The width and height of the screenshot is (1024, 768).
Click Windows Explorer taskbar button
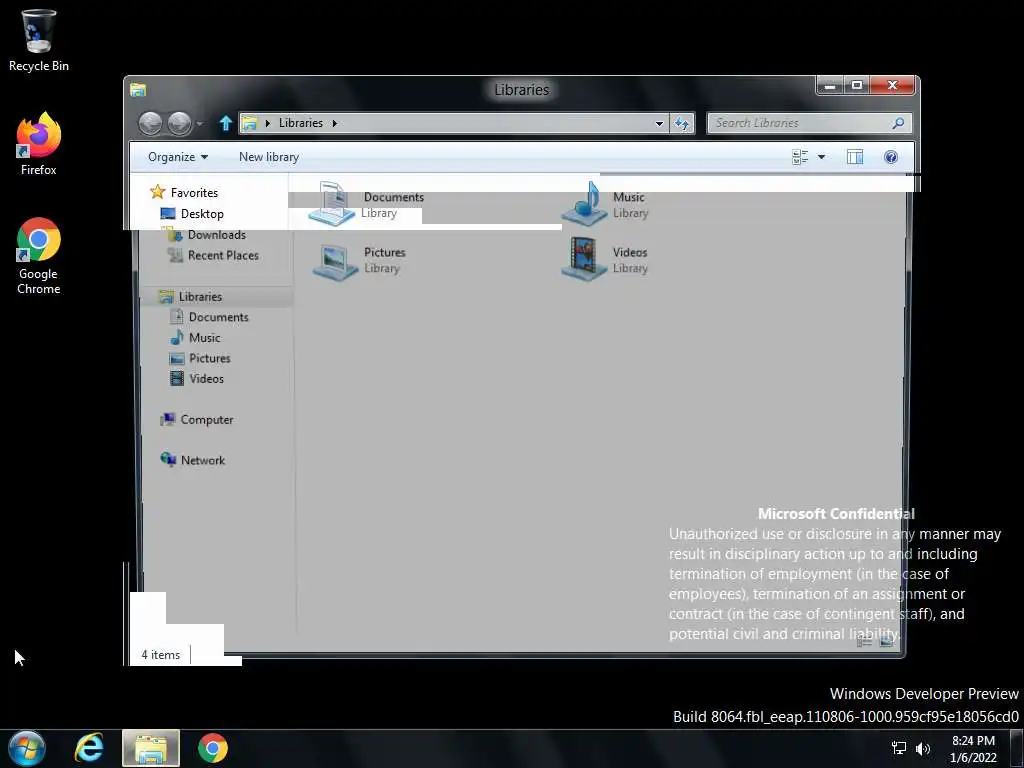[151, 748]
